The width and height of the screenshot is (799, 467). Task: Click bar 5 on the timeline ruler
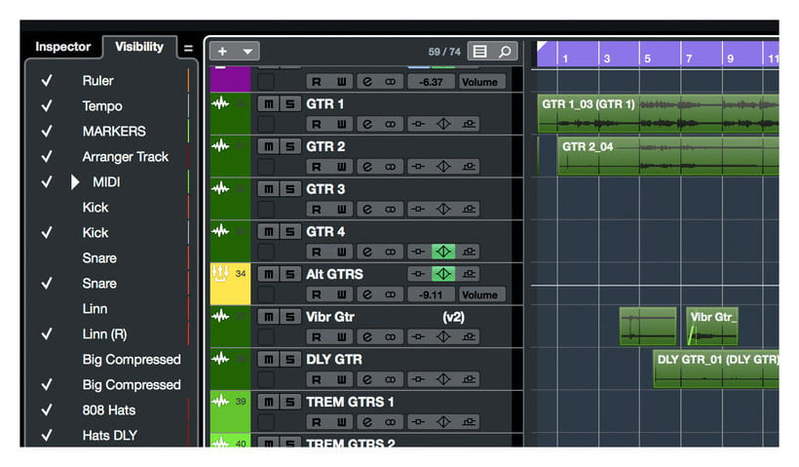[x=647, y=59]
